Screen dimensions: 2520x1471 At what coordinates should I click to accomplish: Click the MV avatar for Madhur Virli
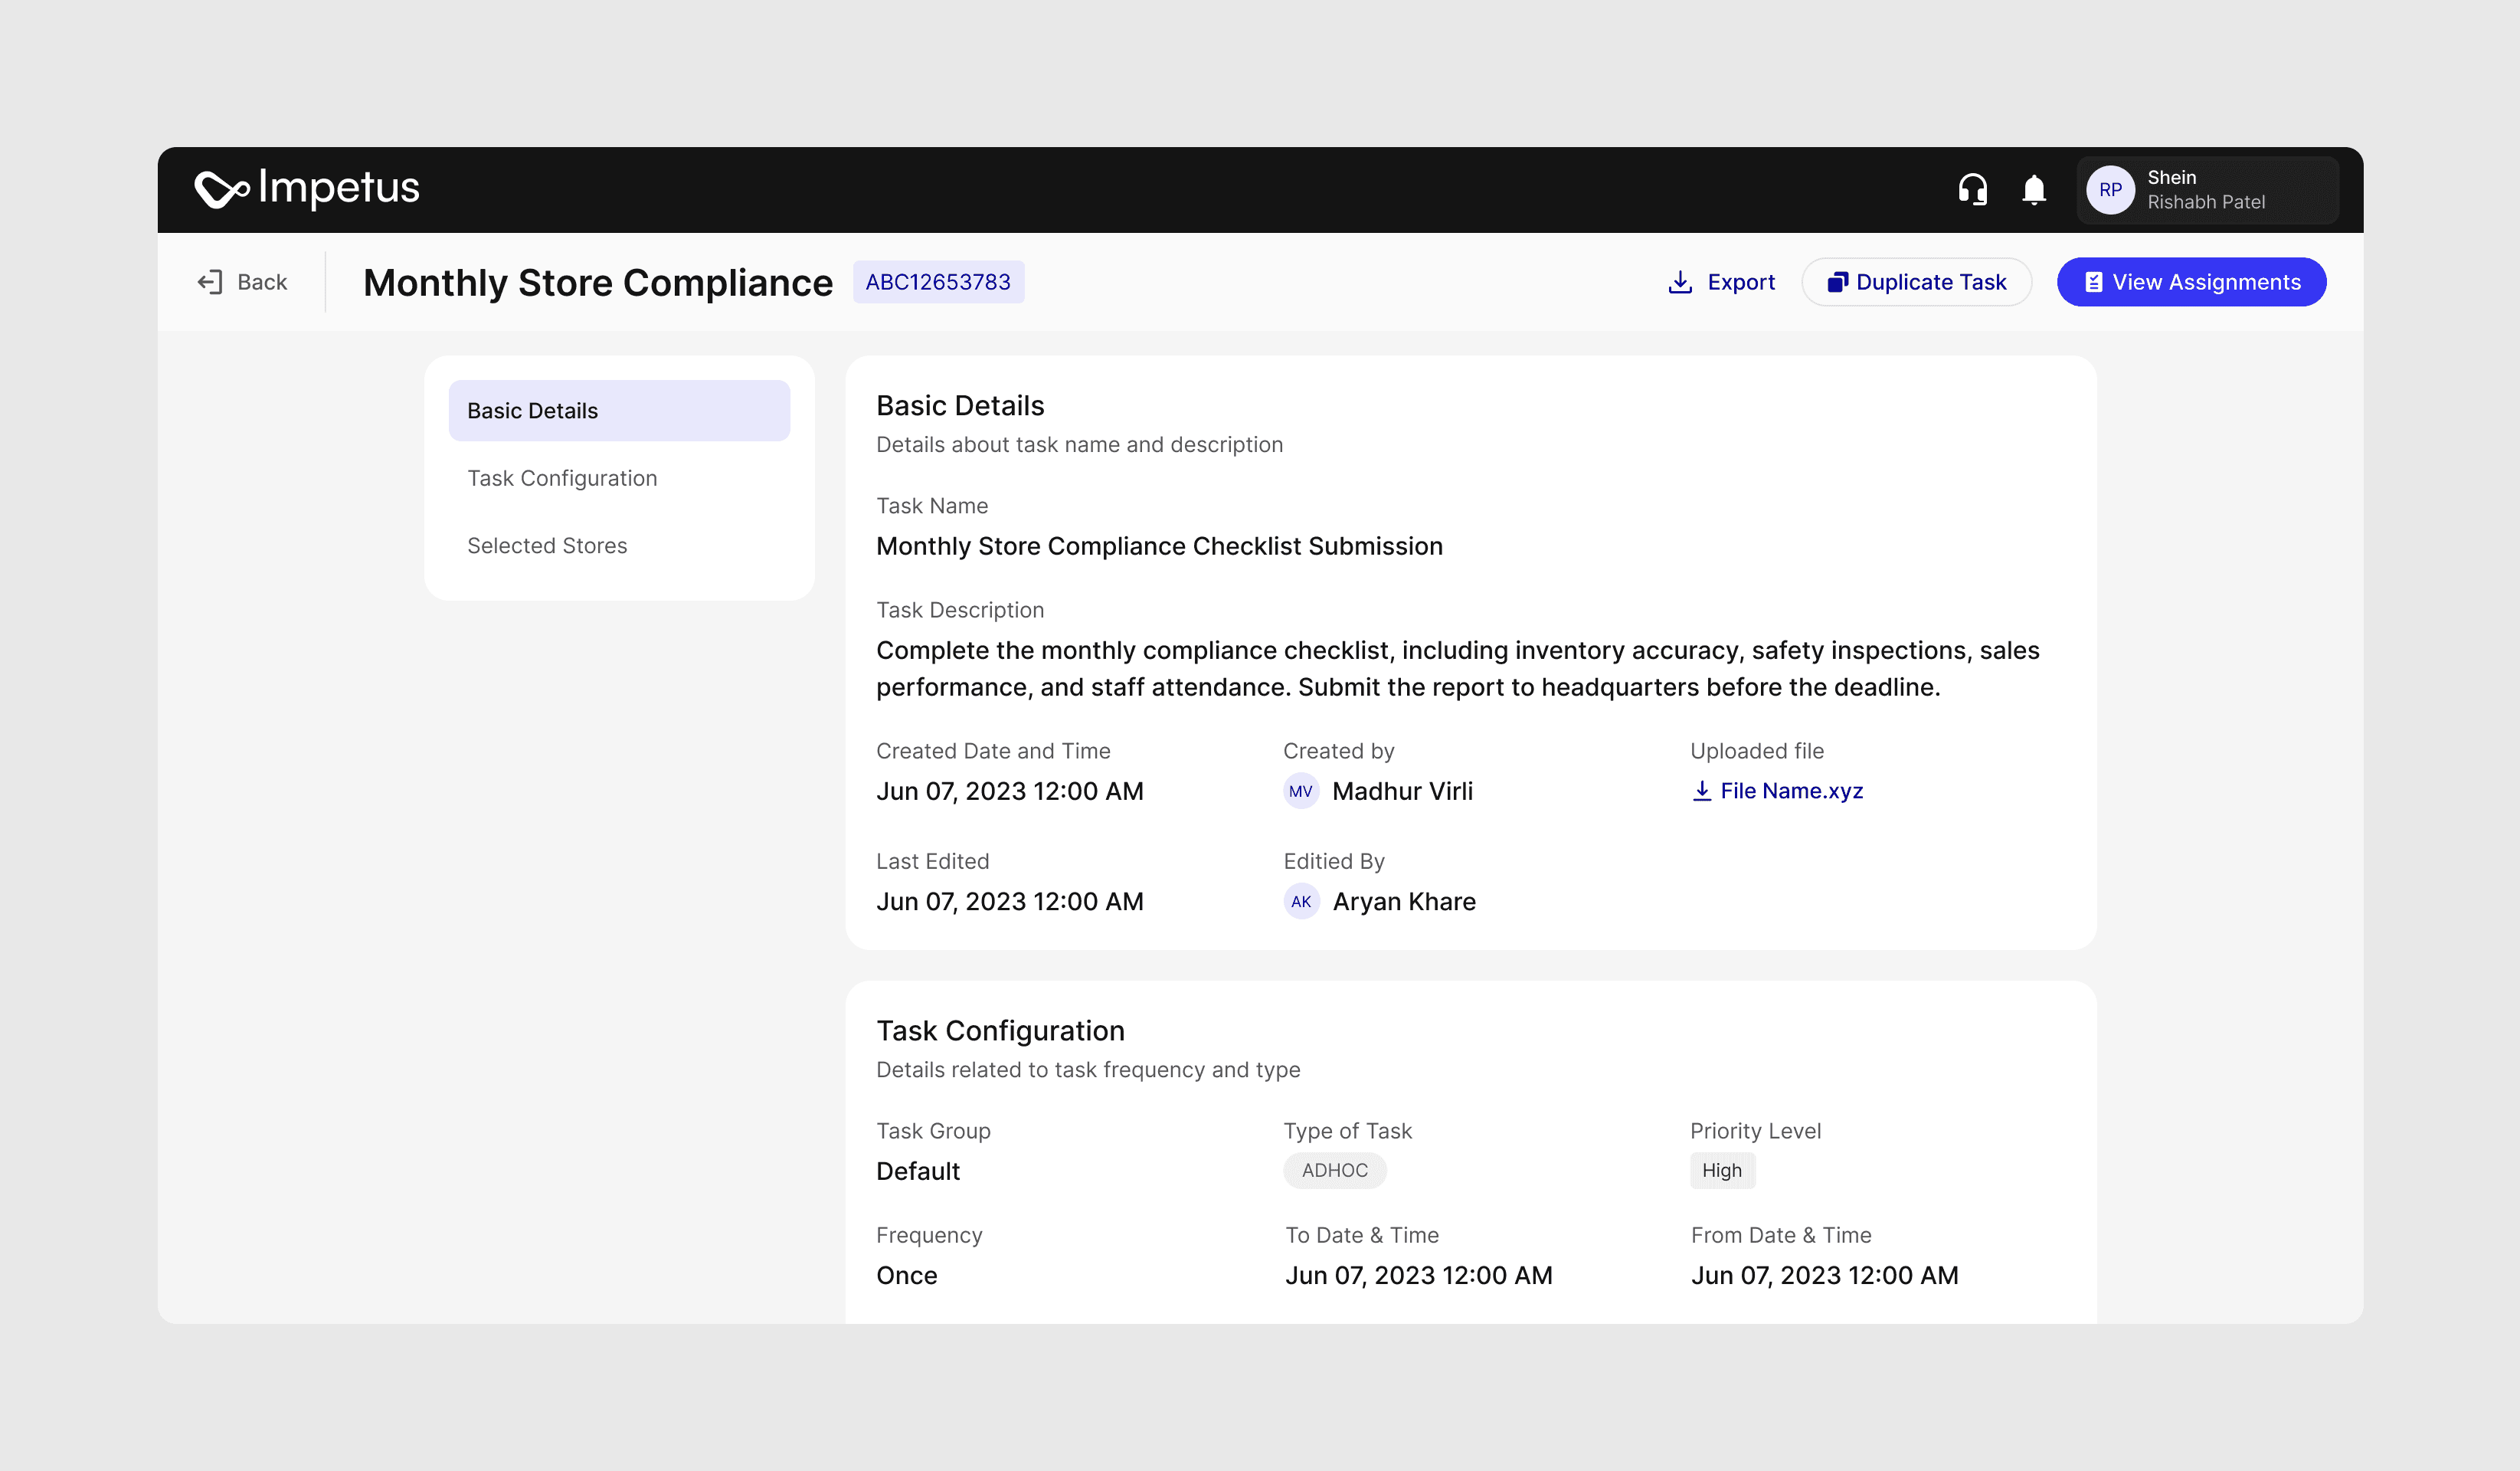pyautogui.click(x=1300, y=791)
